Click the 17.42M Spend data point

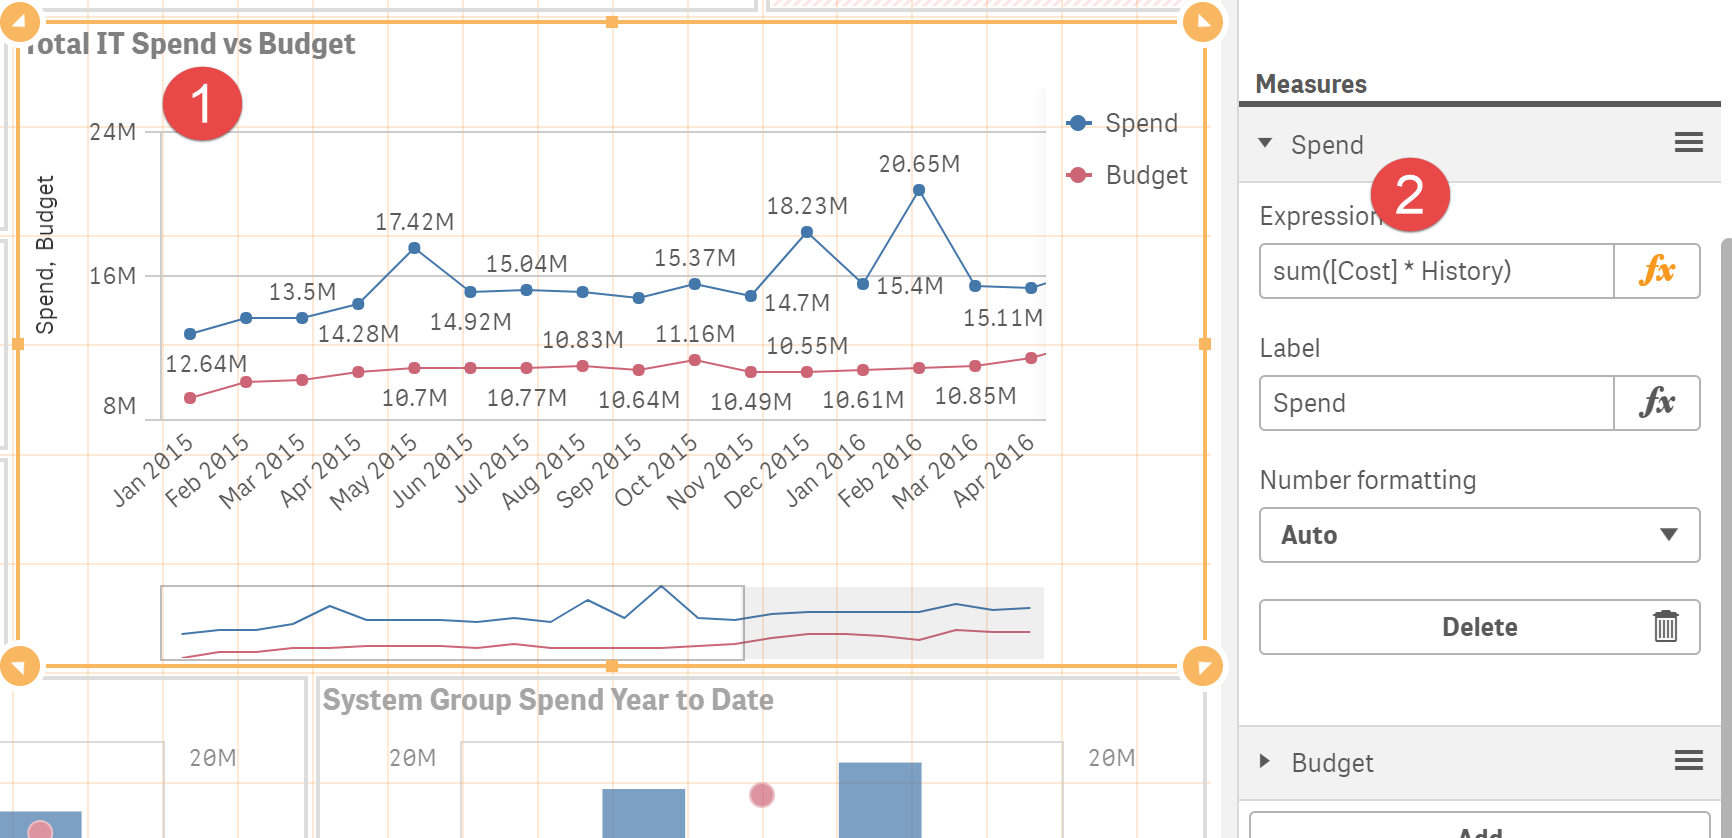pyautogui.click(x=414, y=248)
